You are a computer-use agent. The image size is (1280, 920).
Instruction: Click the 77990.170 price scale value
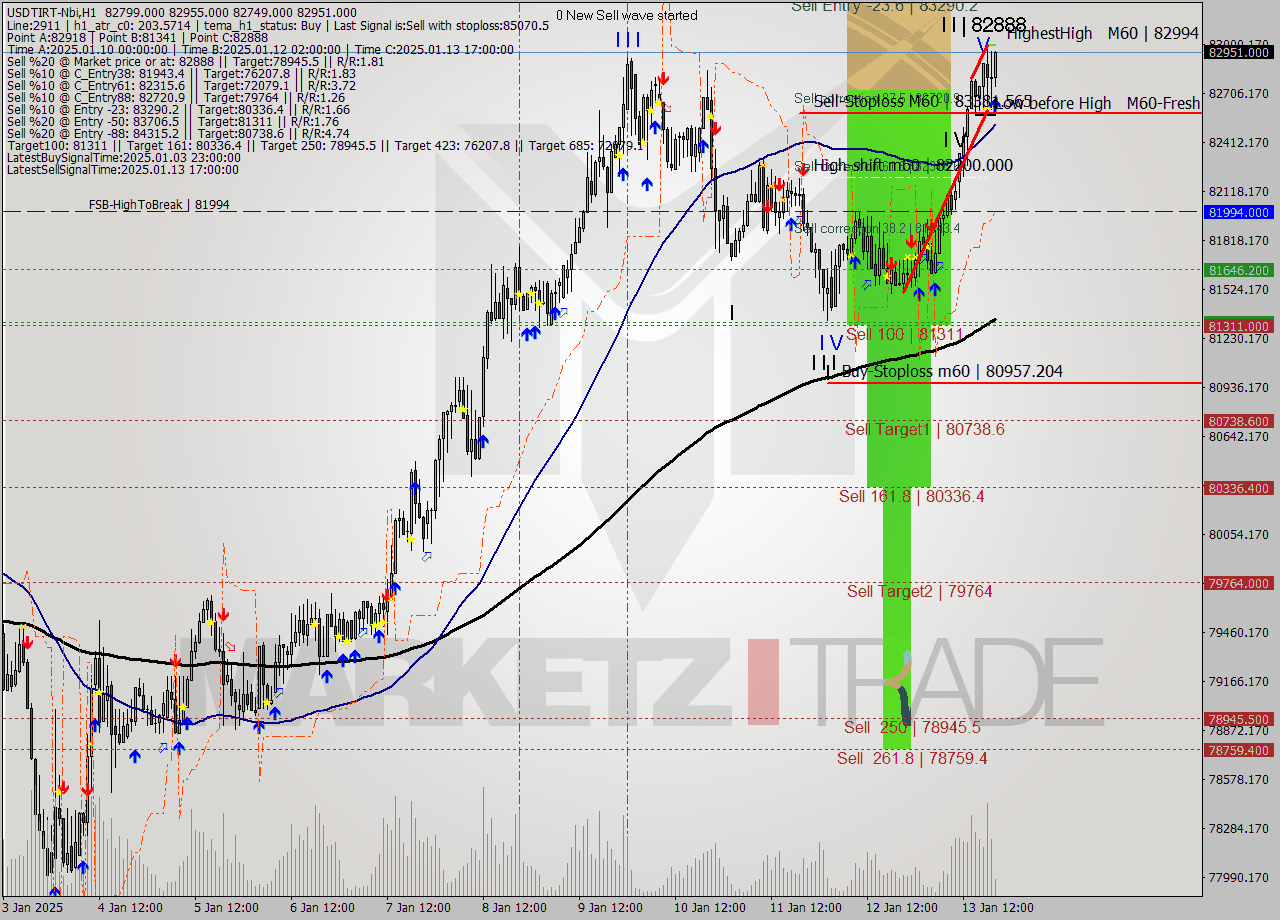(1239, 877)
